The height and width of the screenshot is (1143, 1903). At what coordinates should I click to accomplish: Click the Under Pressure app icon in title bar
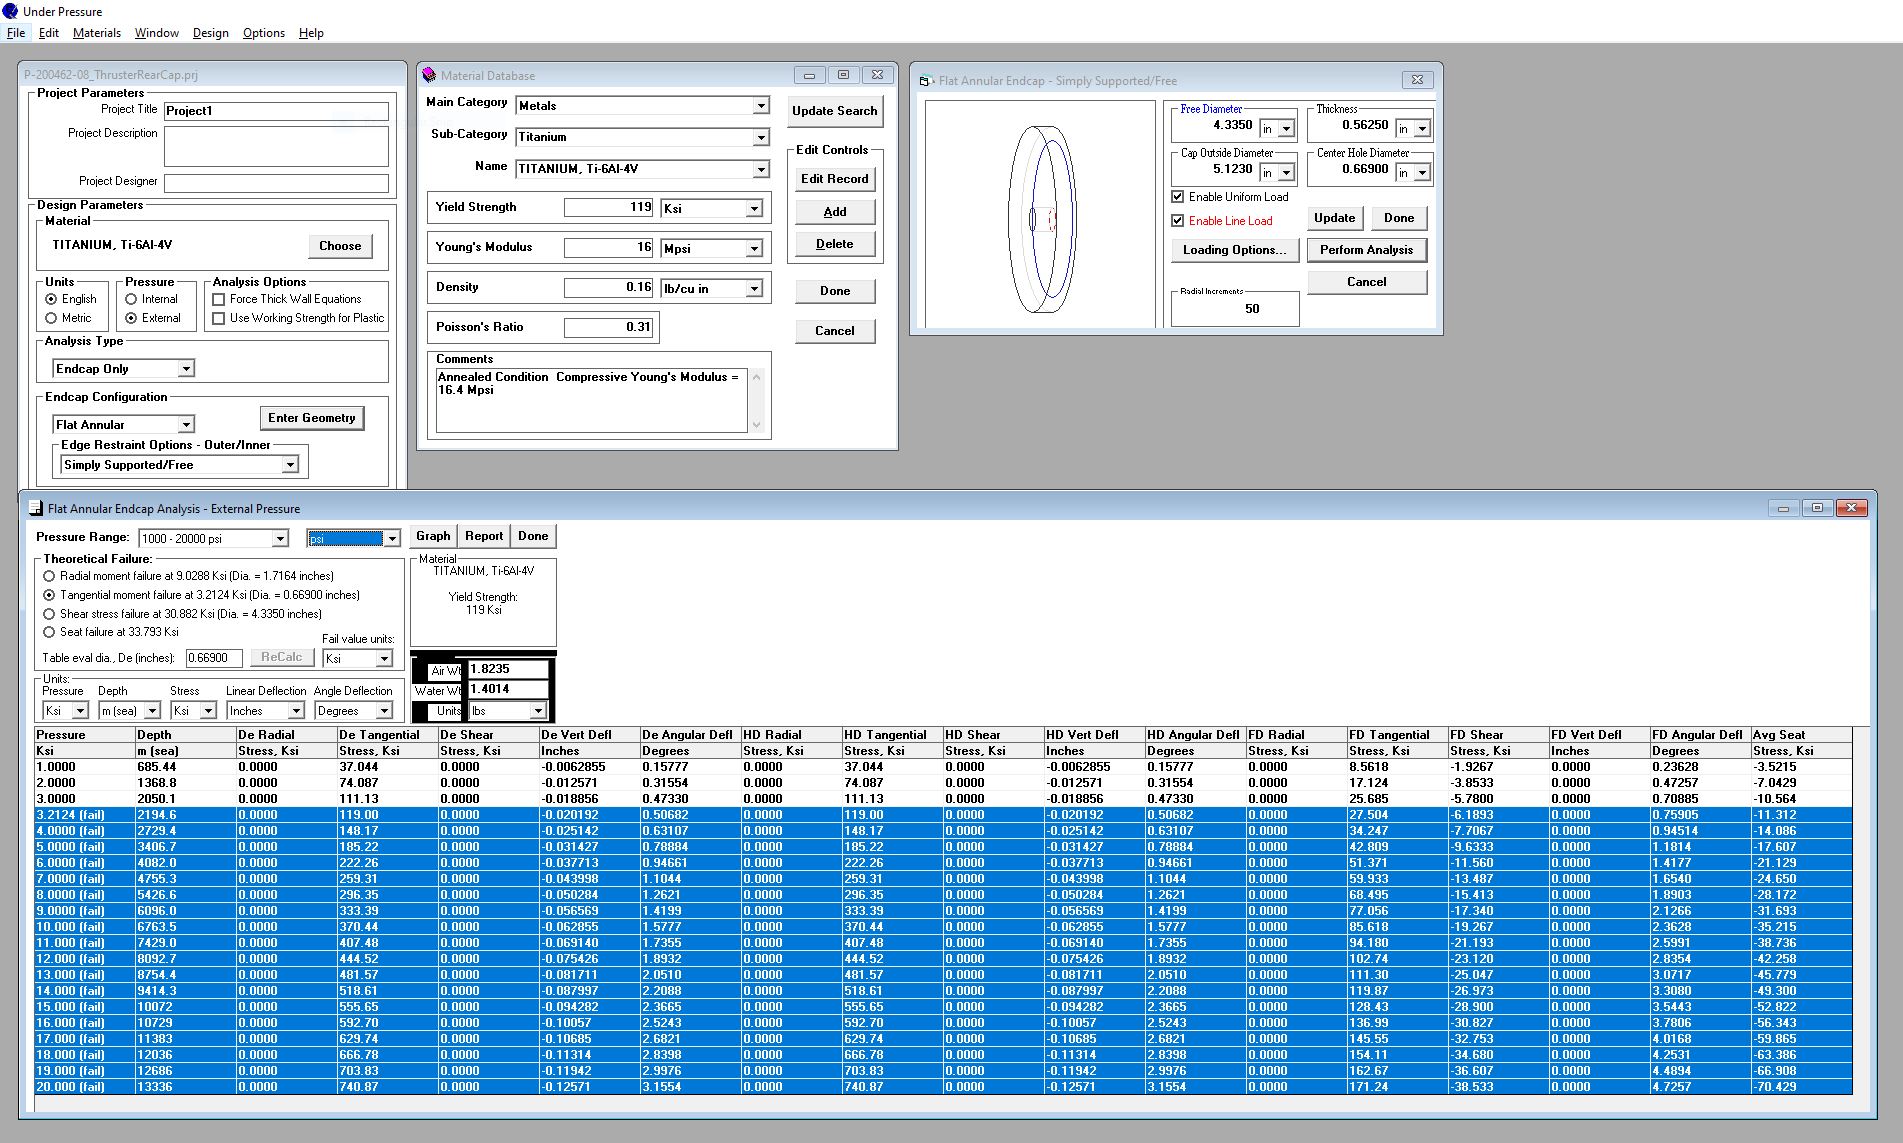[10, 11]
